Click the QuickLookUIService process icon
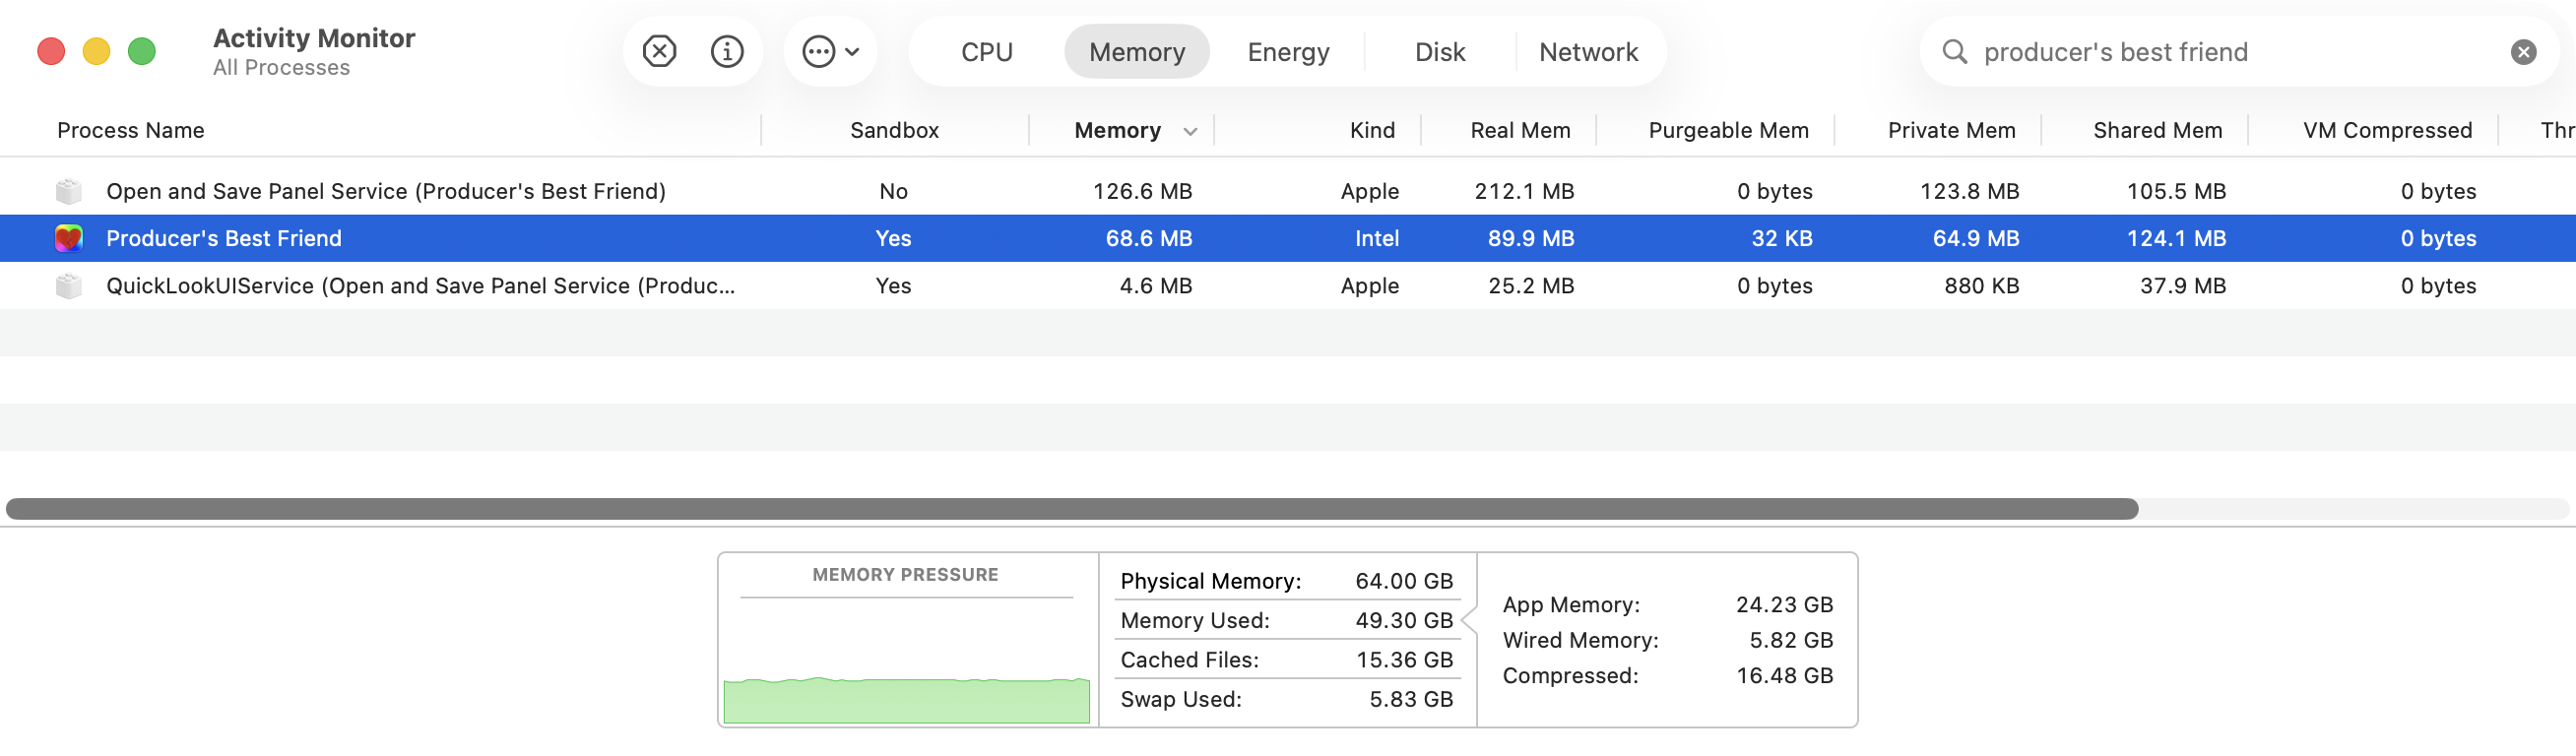The image size is (2576, 756). click(68, 286)
